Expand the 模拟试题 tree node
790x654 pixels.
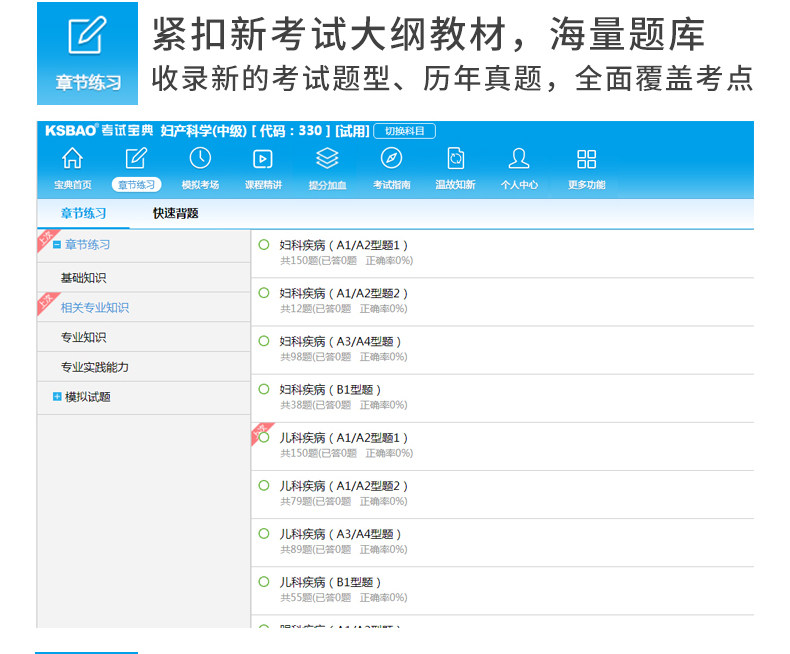[x=57, y=397]
